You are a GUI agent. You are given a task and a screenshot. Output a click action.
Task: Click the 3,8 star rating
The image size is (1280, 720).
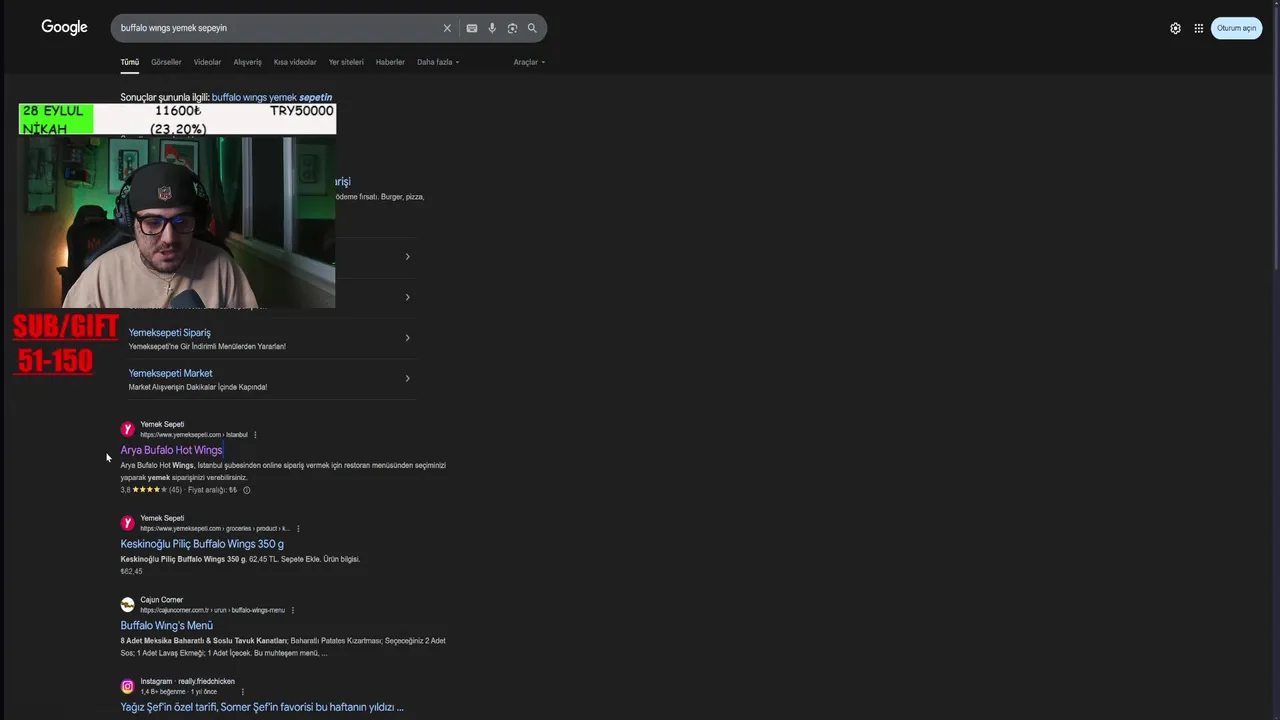pyautogui.click(x=151, y=490)
